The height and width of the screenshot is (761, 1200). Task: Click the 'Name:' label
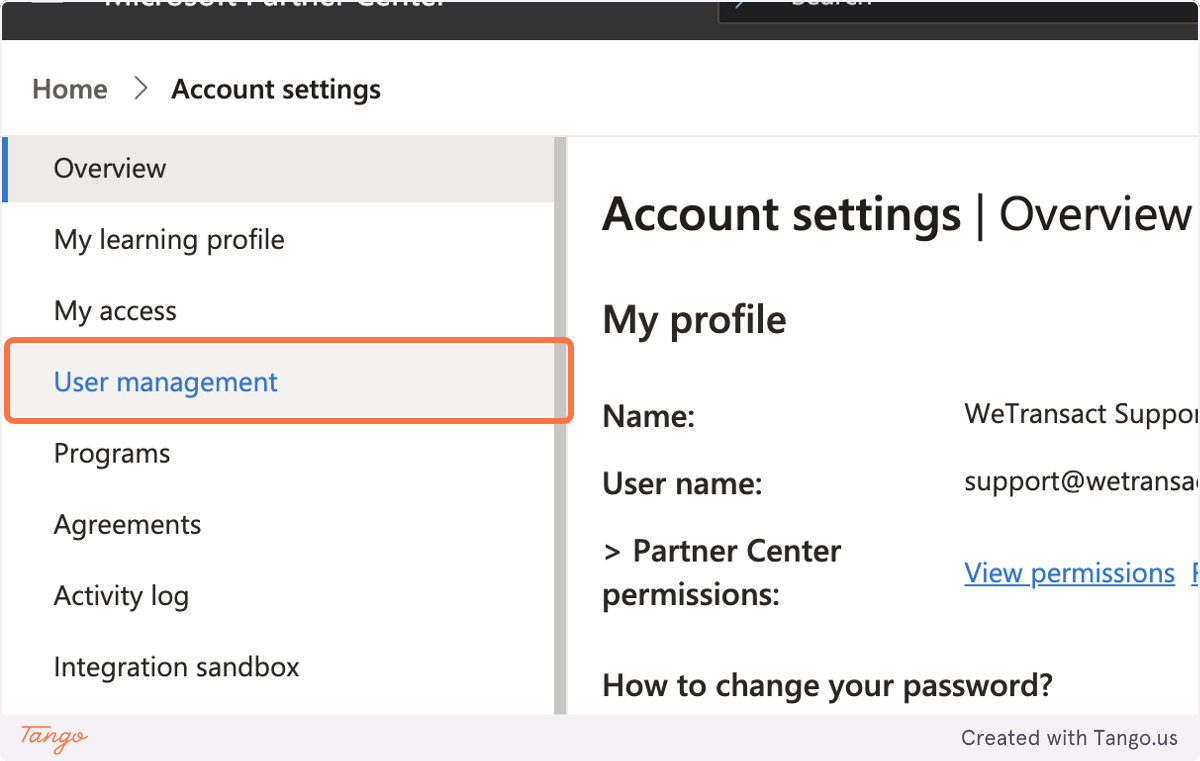[x=648, y=416]
